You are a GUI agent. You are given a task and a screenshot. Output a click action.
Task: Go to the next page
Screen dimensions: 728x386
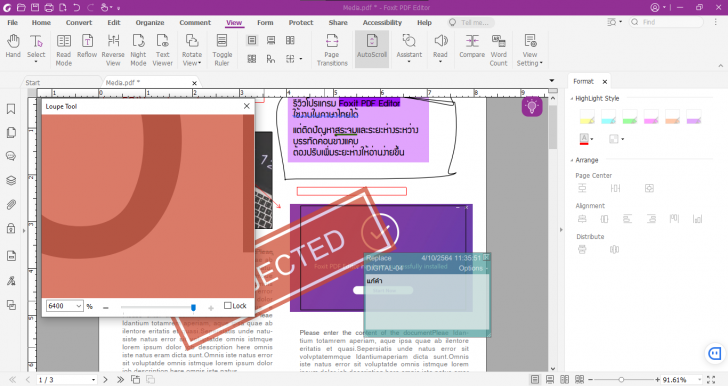(x=105, y=379)
